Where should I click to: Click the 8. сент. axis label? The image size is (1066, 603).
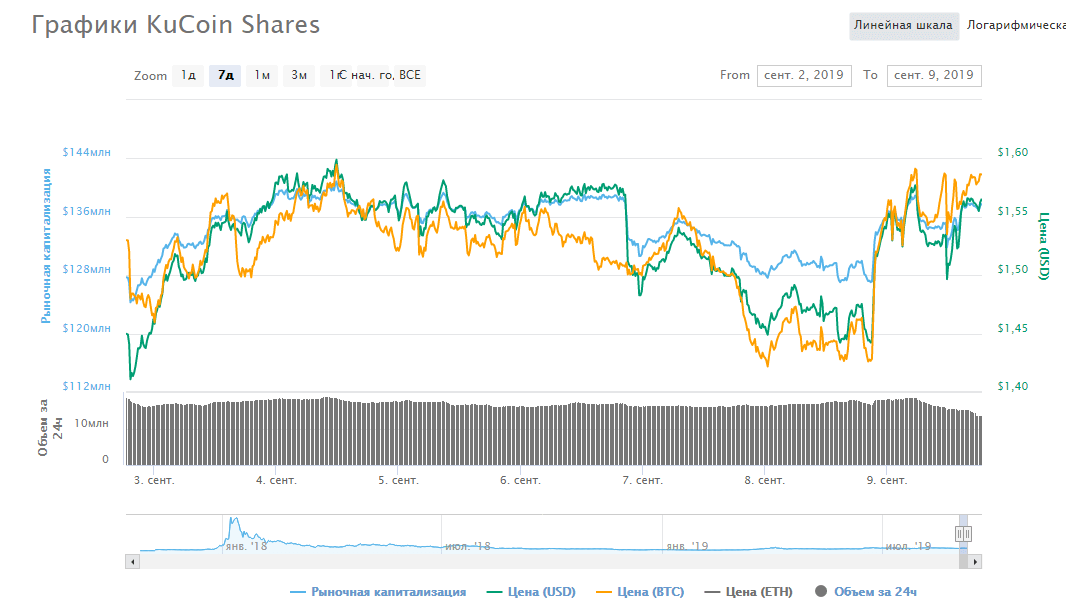[765, 481]
